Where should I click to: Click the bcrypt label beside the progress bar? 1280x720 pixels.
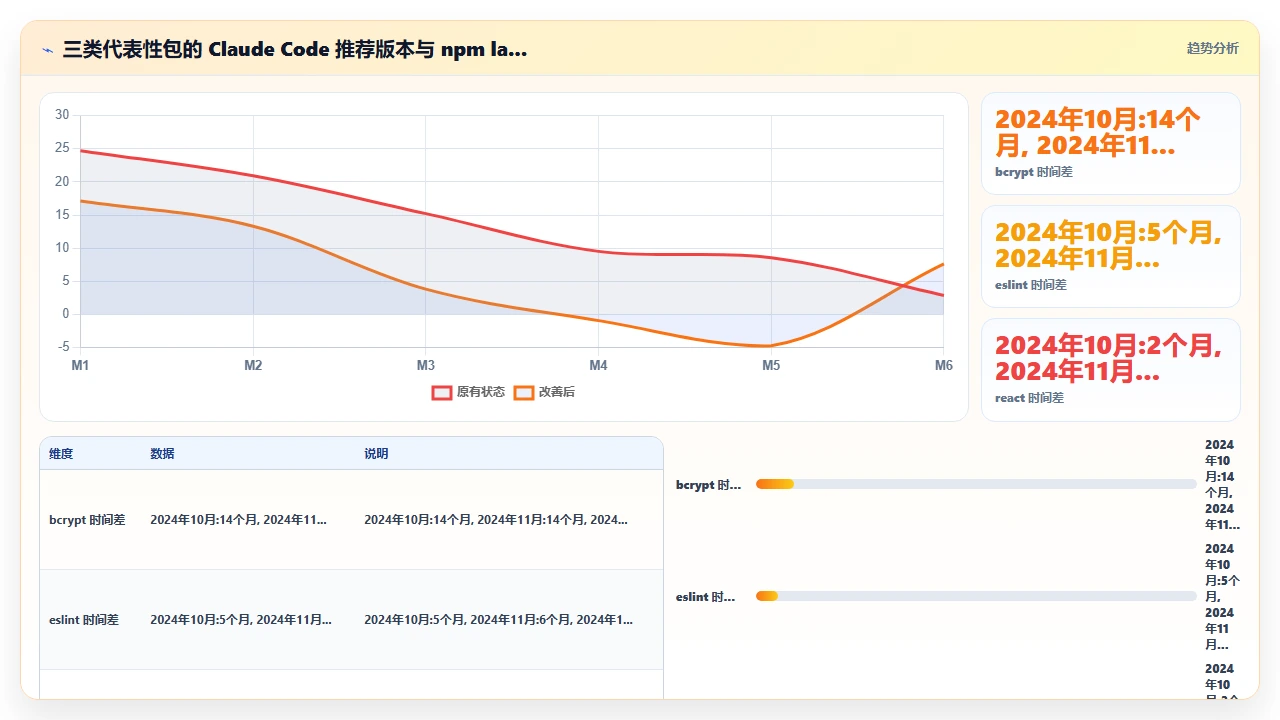tap(708, 485)
